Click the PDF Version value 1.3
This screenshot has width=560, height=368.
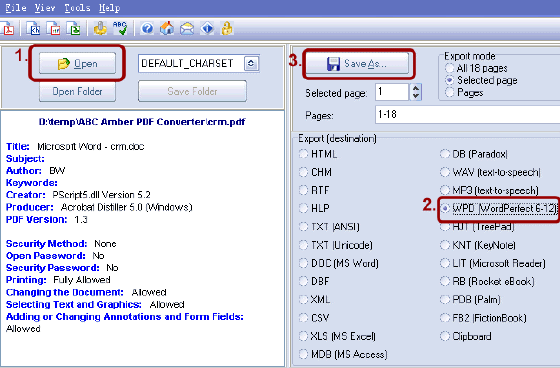(81, 219)
